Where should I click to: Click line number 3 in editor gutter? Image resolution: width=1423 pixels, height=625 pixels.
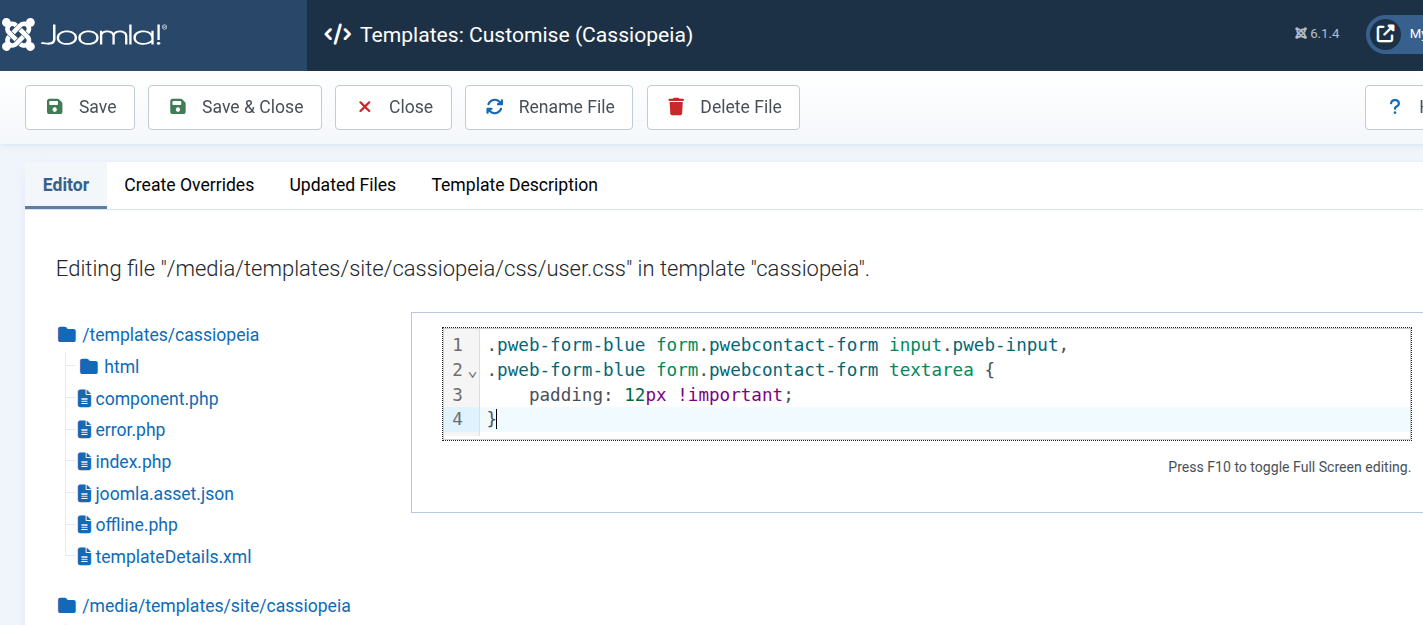coord(458,394)
